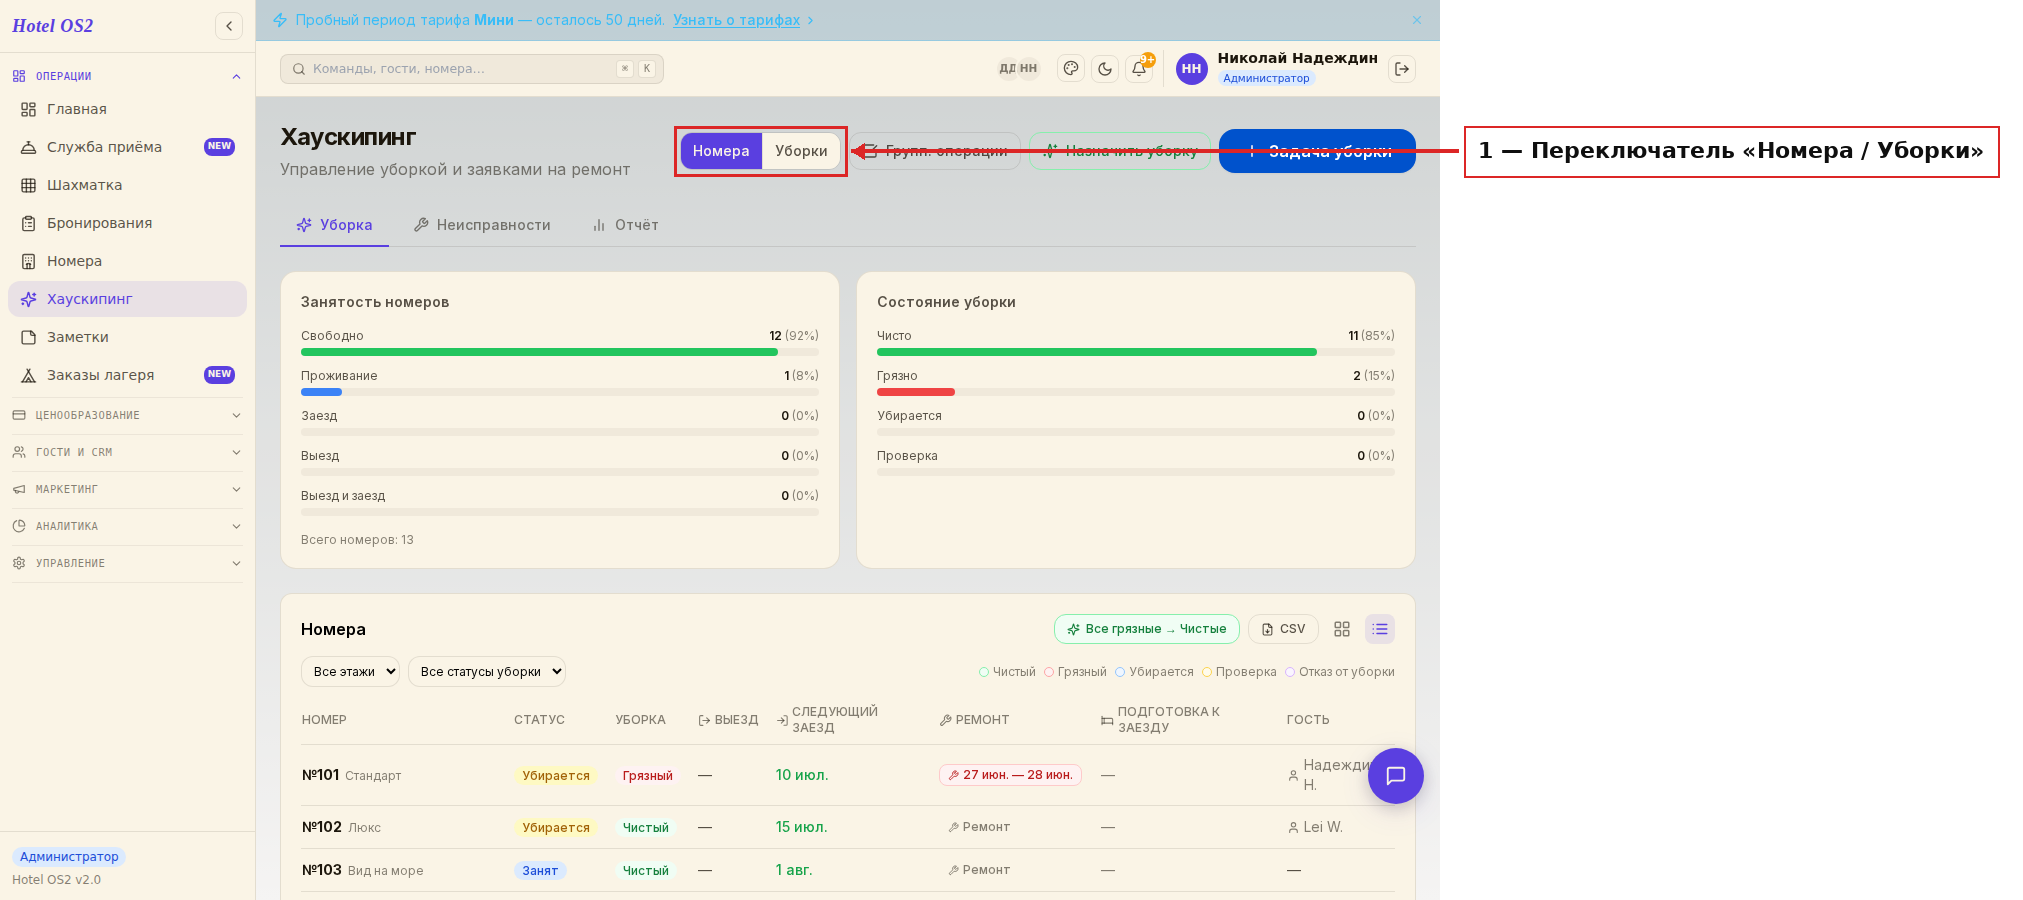
Task: Select the Номера toggle option
Action: point(721,151)
